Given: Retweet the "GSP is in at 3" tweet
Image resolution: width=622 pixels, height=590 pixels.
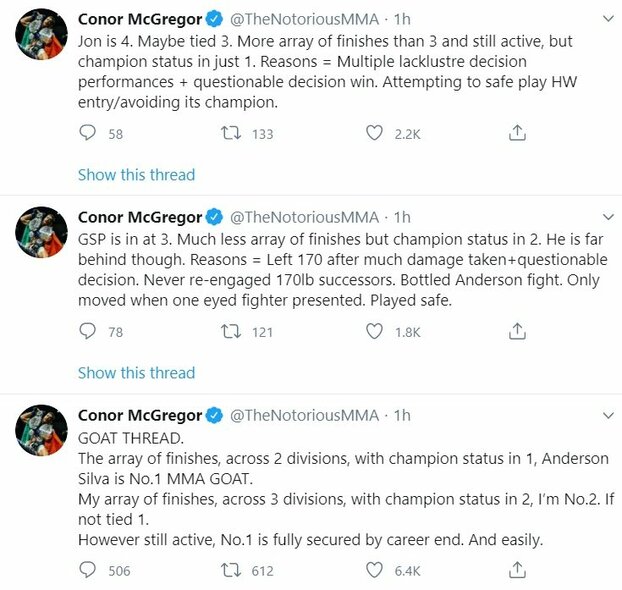Looking at the screenshot, I should pos(234,331).
